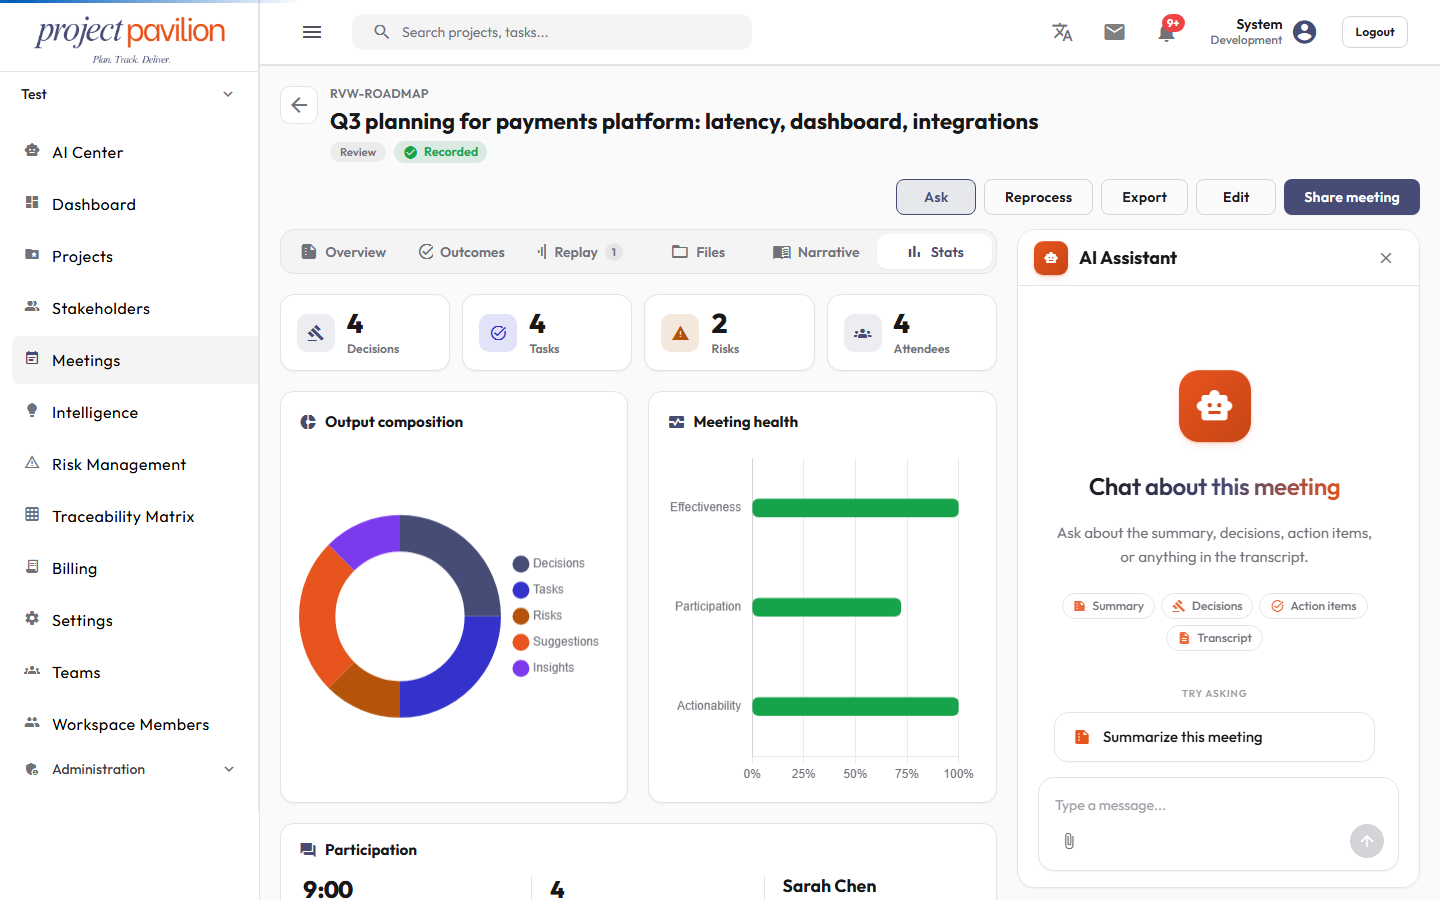Toggle the hamburger sidebar menu
Viewport: 1440px width, 900px height.
pyautogui.click(x=312, y=32)
